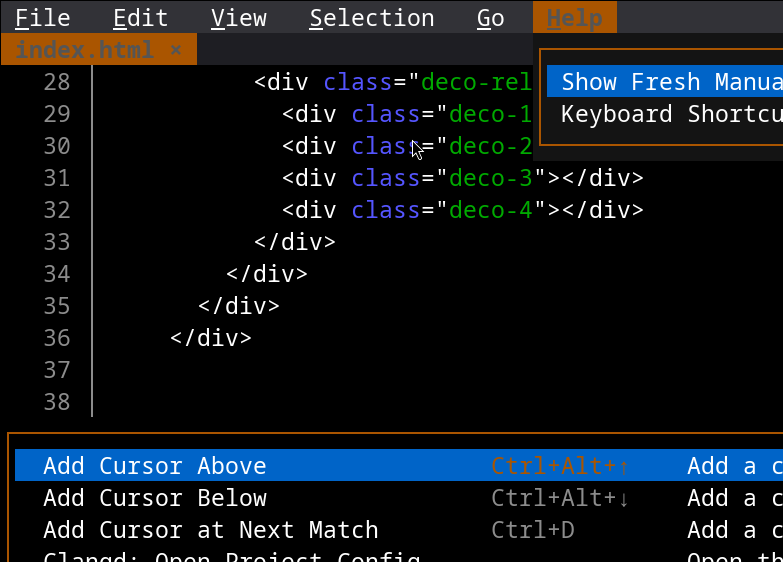Open the Edit menu
783x562 pixels.
(x=140, y=18)
